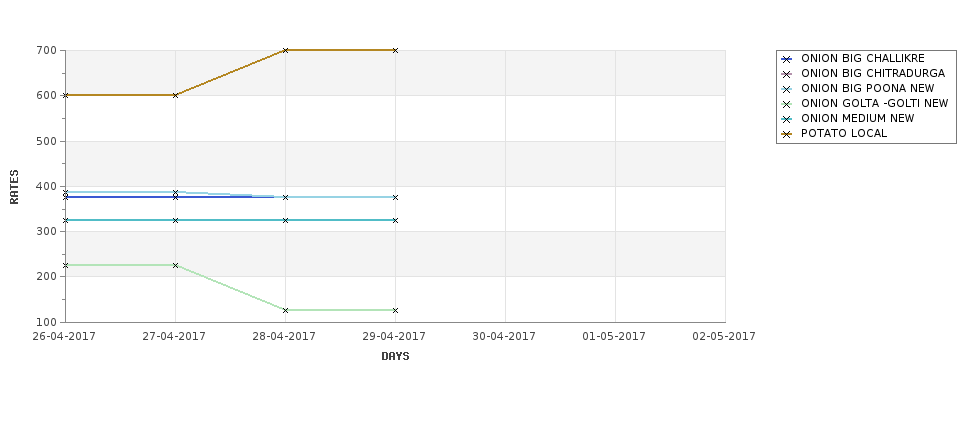Click ONION GOLTA point near 125 on 28-04-2017
Viewport: 975px width, 429px height.
(x=285, y=310)
